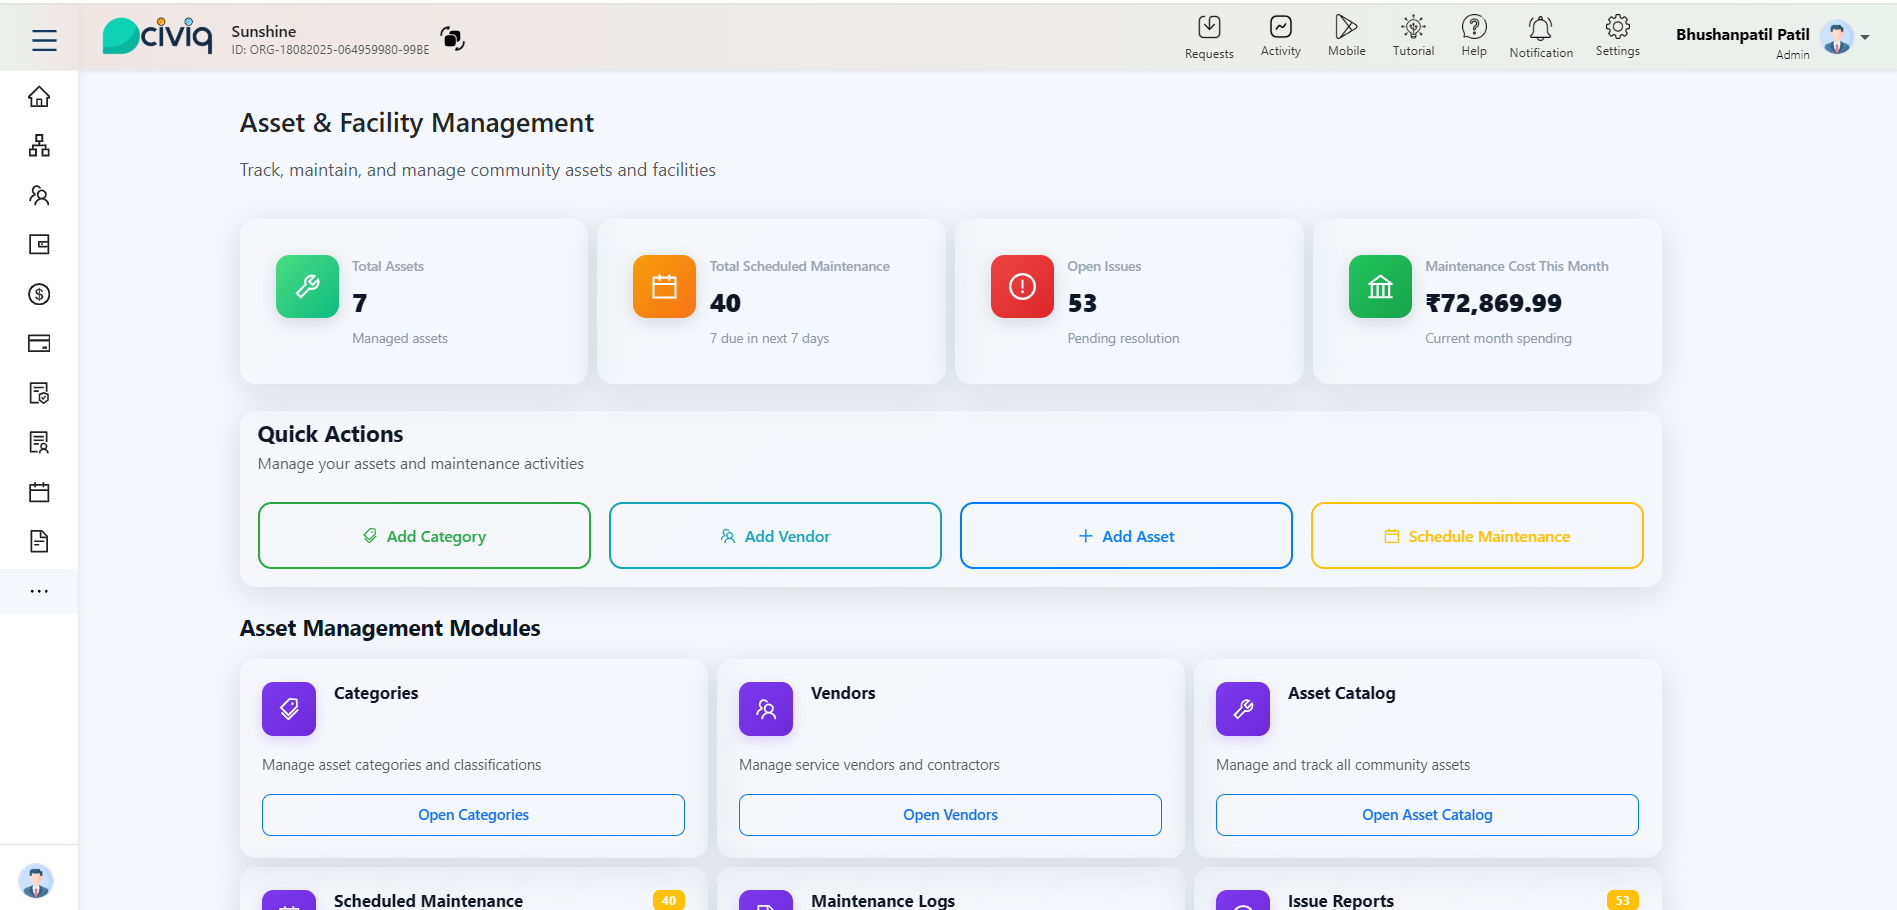Screen dimensions: 1897x910
Task: Open the organization structure sidebar icon
Action: pos(39,146)
